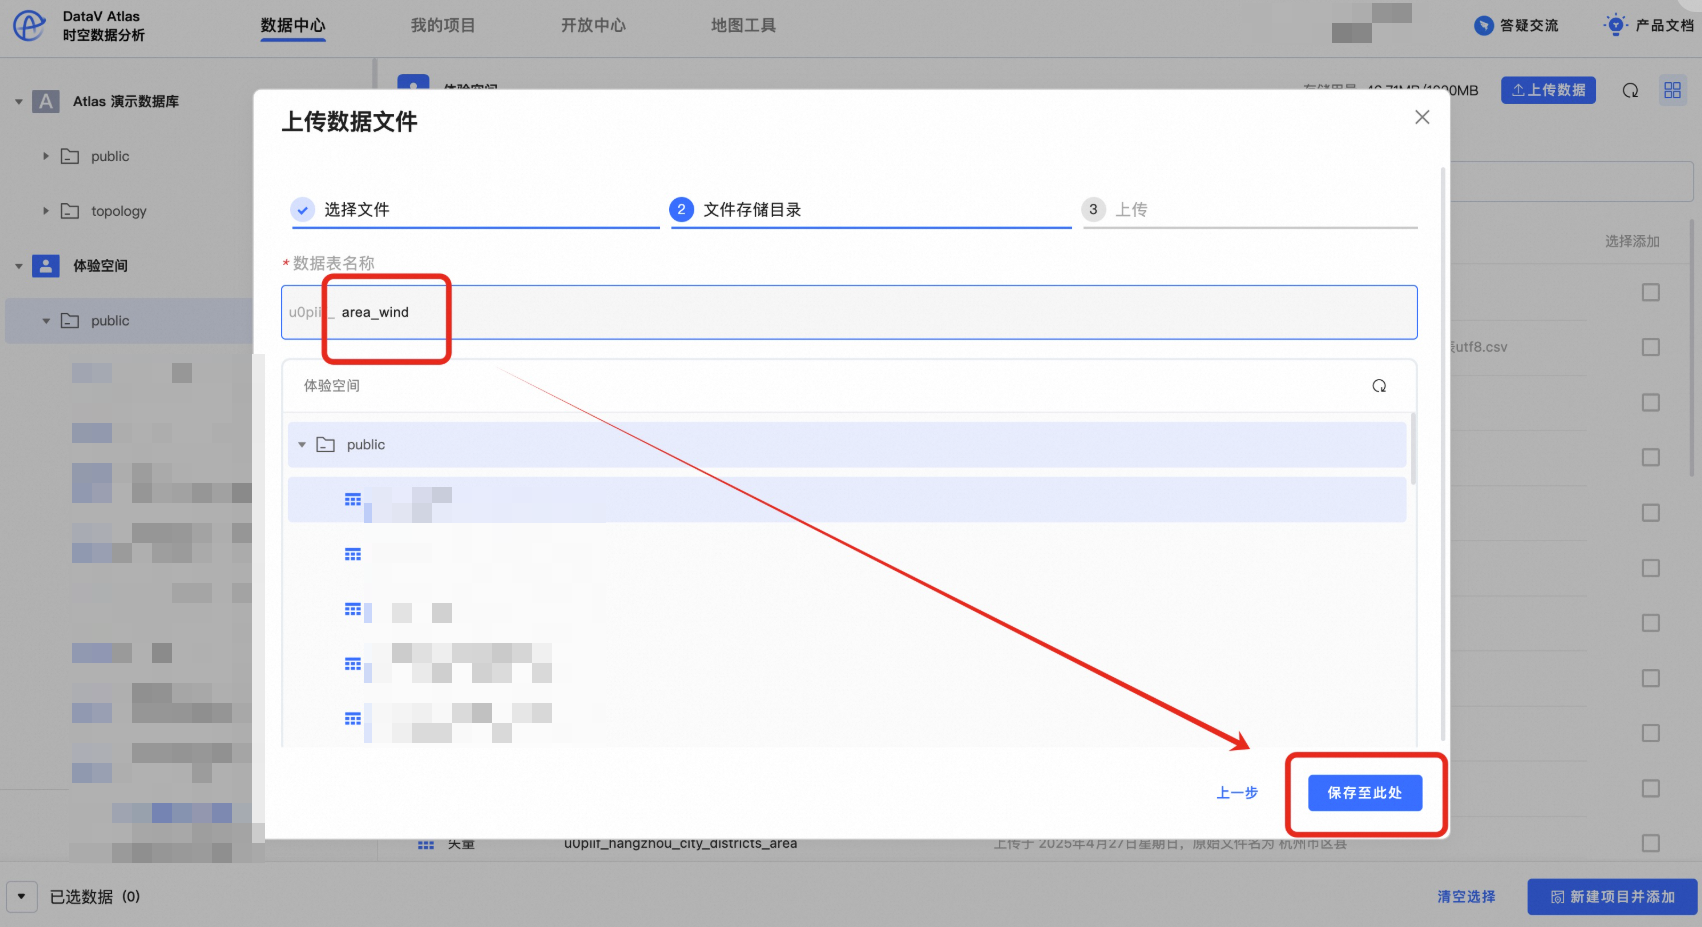Open the 地图工具 tab
This screenshot has height=927, width=1702.
(x=743, y=25)
